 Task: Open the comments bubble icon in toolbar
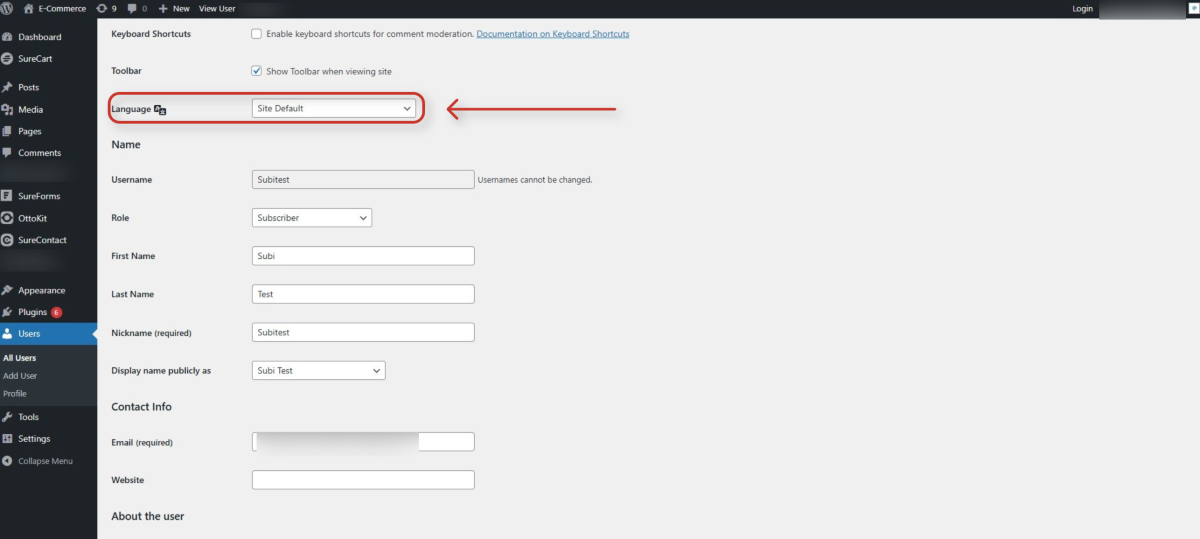click(x=132, y=9)
